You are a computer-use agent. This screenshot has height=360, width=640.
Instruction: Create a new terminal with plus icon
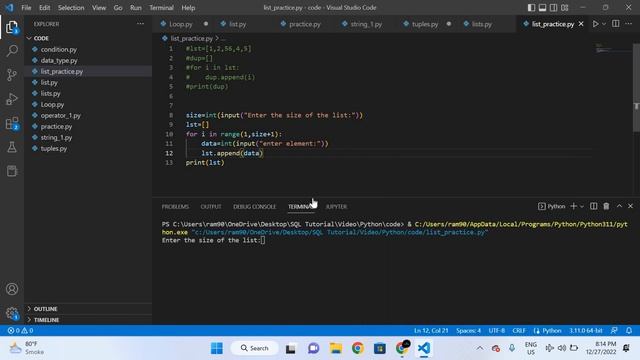tap(573, 206)
